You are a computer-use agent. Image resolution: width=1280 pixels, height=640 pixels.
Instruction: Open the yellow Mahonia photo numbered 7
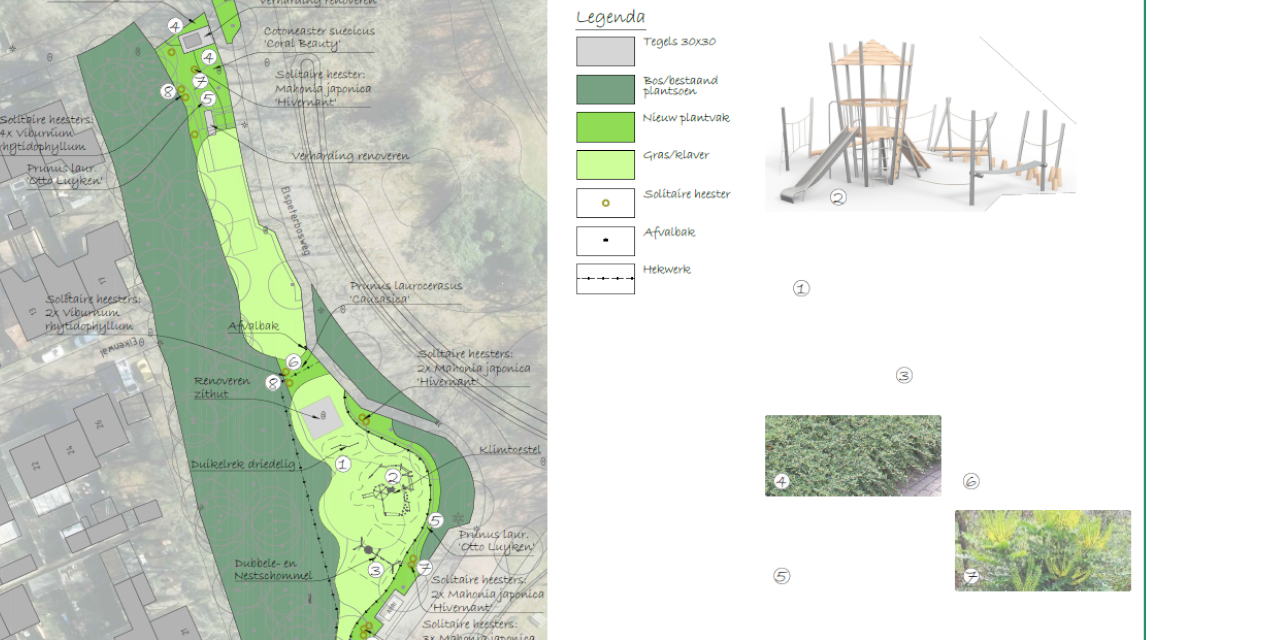(1043, 551)
